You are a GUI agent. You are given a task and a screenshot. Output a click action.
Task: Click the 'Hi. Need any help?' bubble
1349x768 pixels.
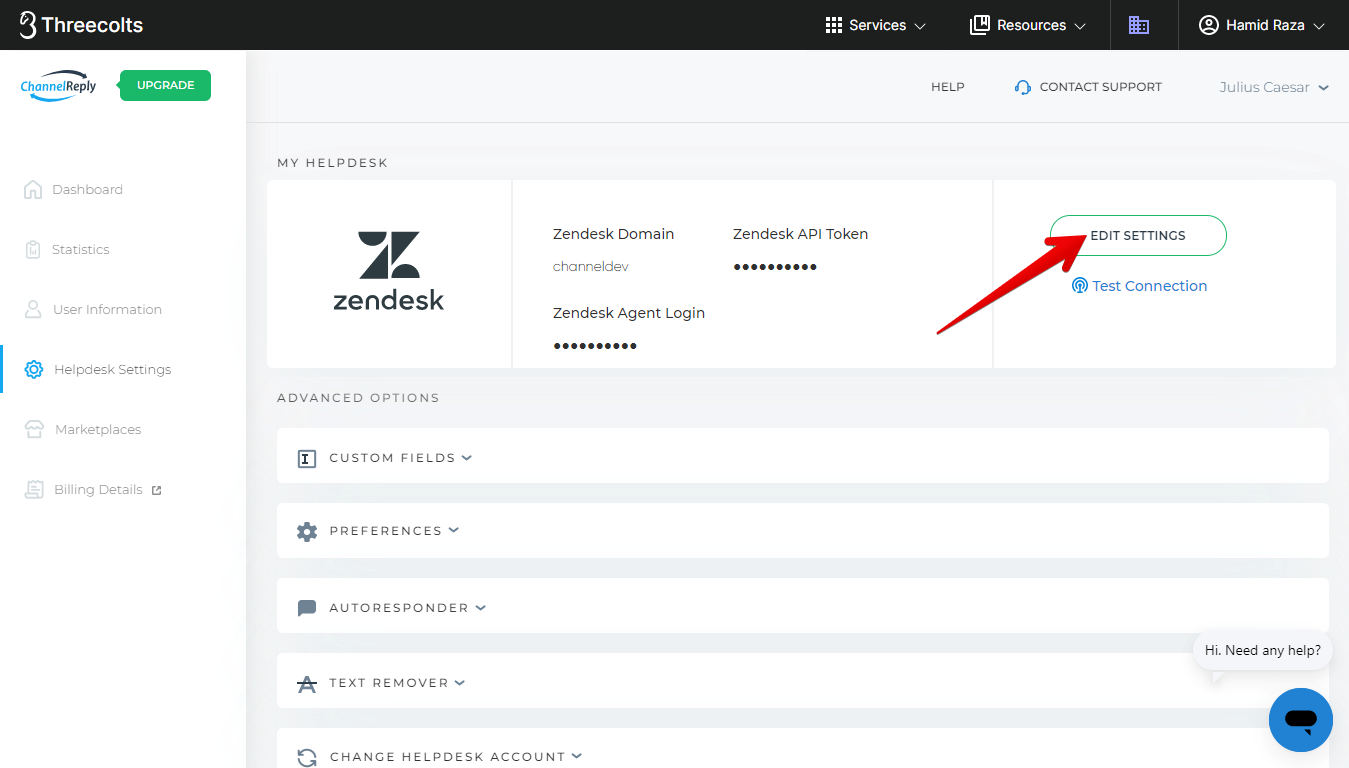1263,650
